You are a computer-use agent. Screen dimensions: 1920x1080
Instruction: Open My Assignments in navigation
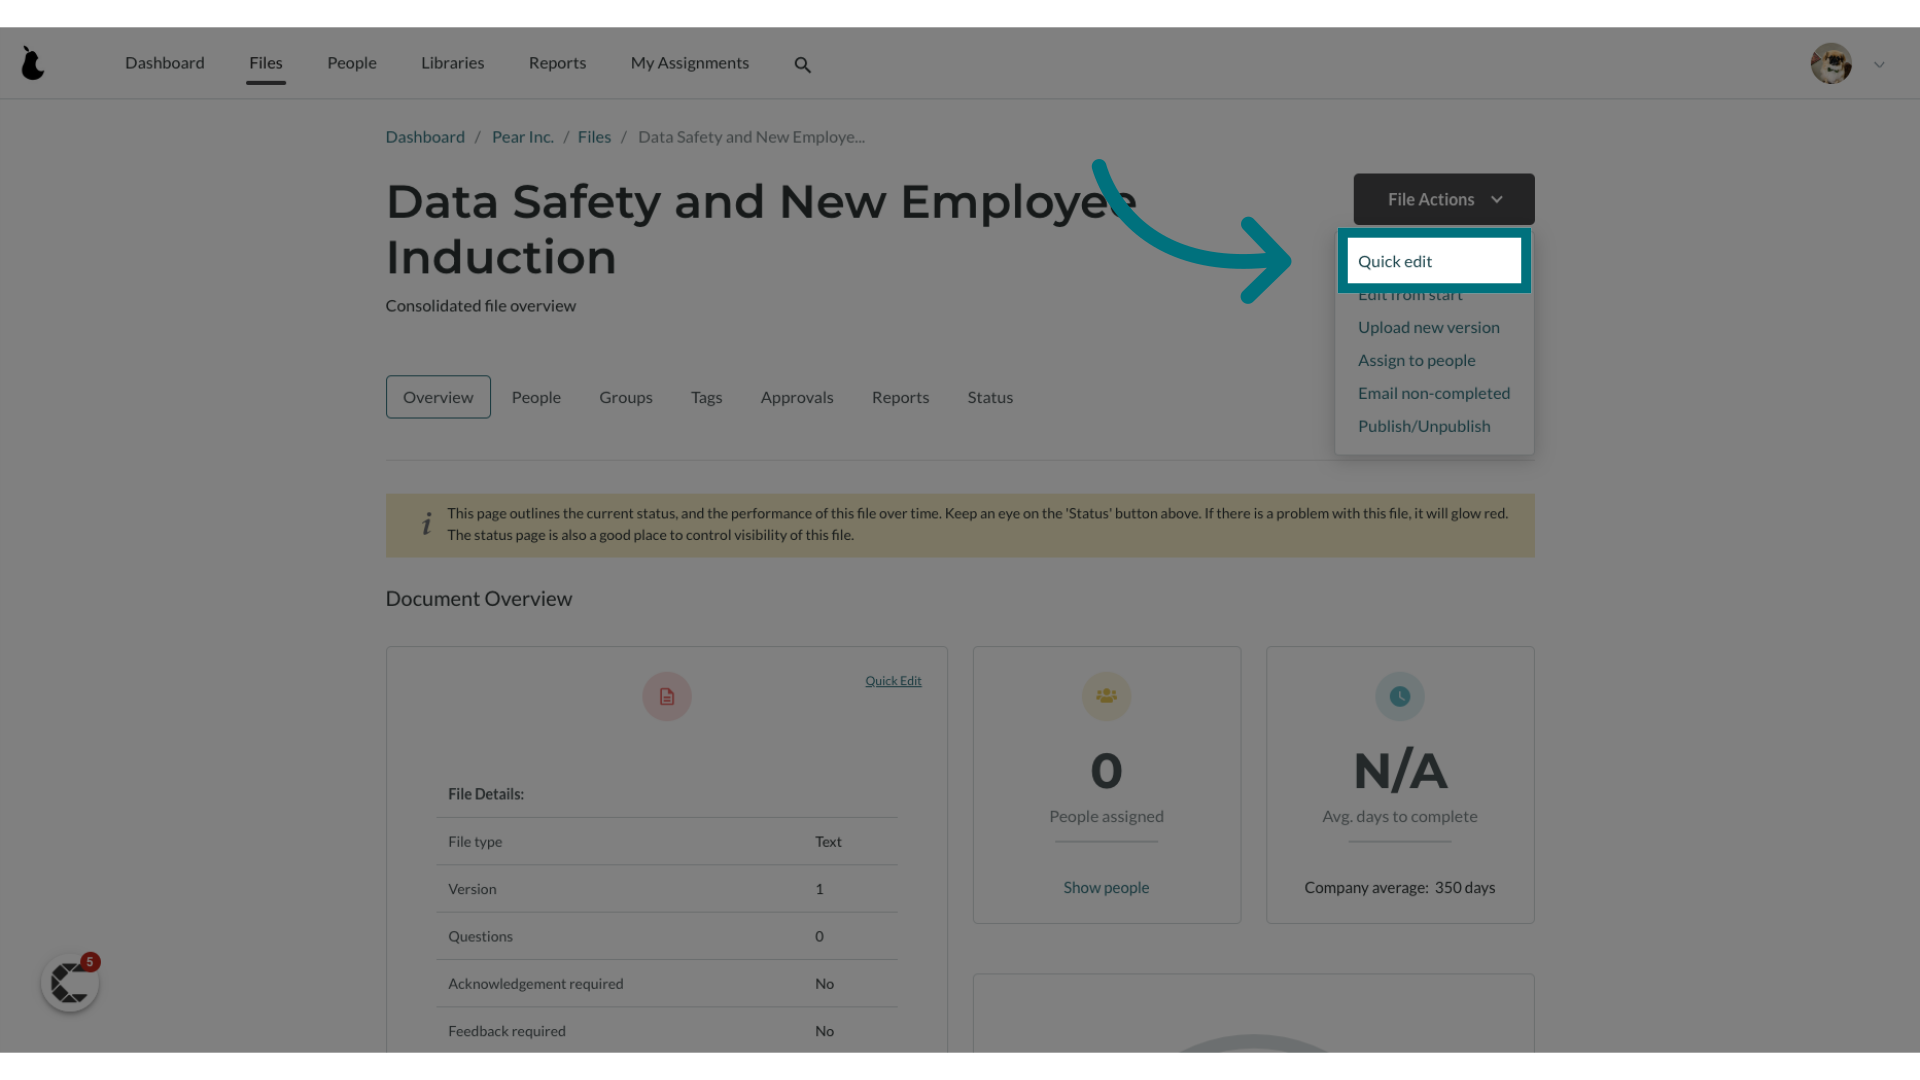pos(690,63)
